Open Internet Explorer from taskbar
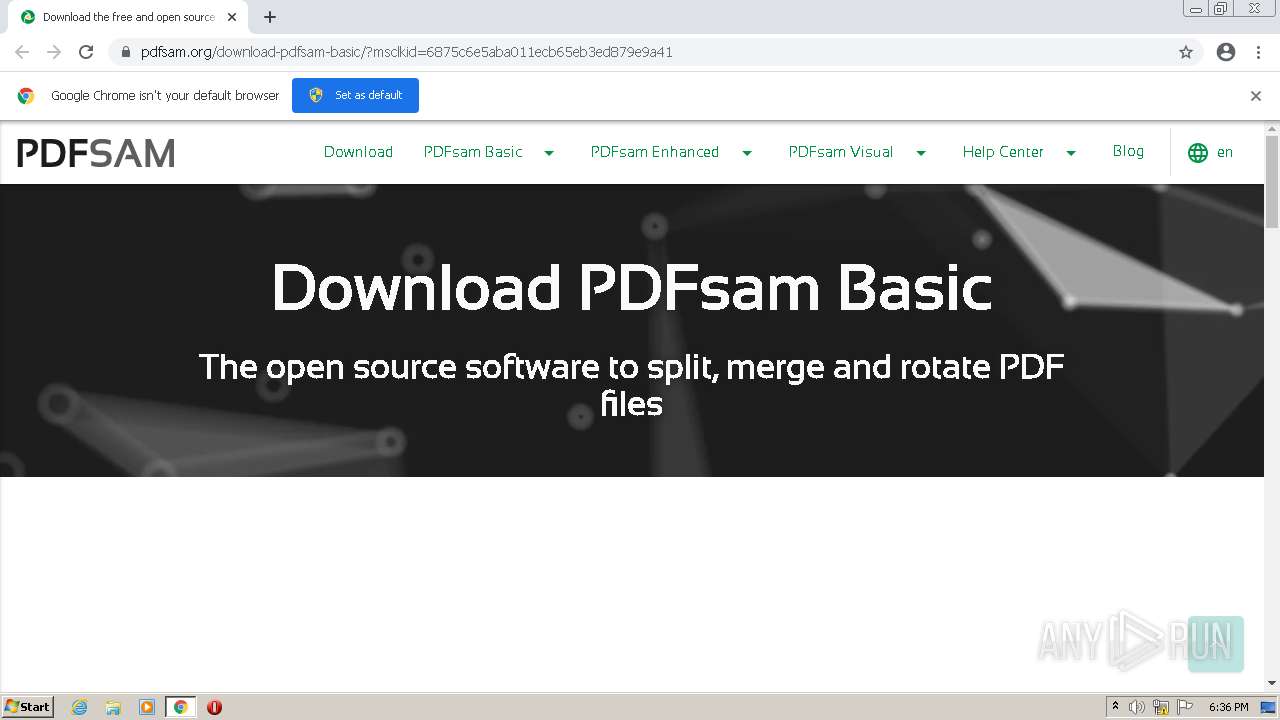This screenshot has width=1280, height=720. (80, 707)
